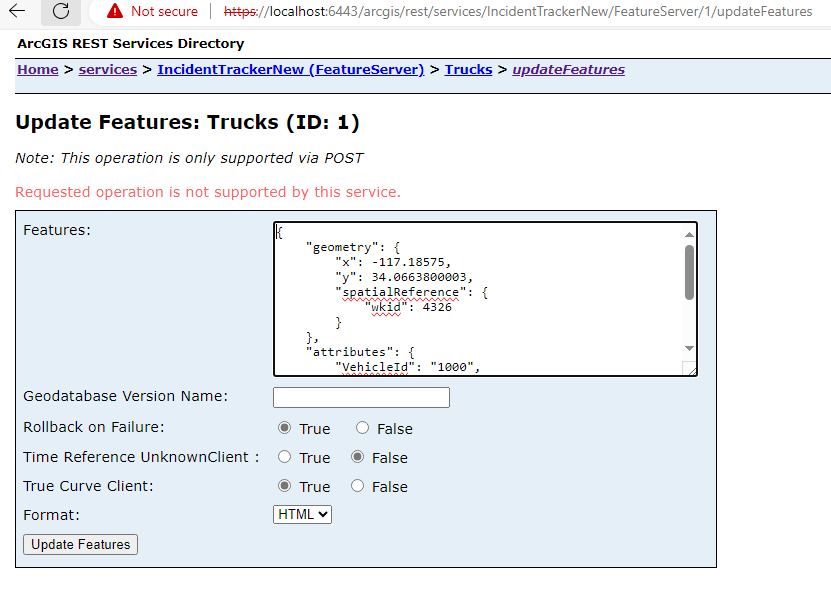The image size is (831, 606).
Task: Select False for True Curve Client
Action: 357,486
